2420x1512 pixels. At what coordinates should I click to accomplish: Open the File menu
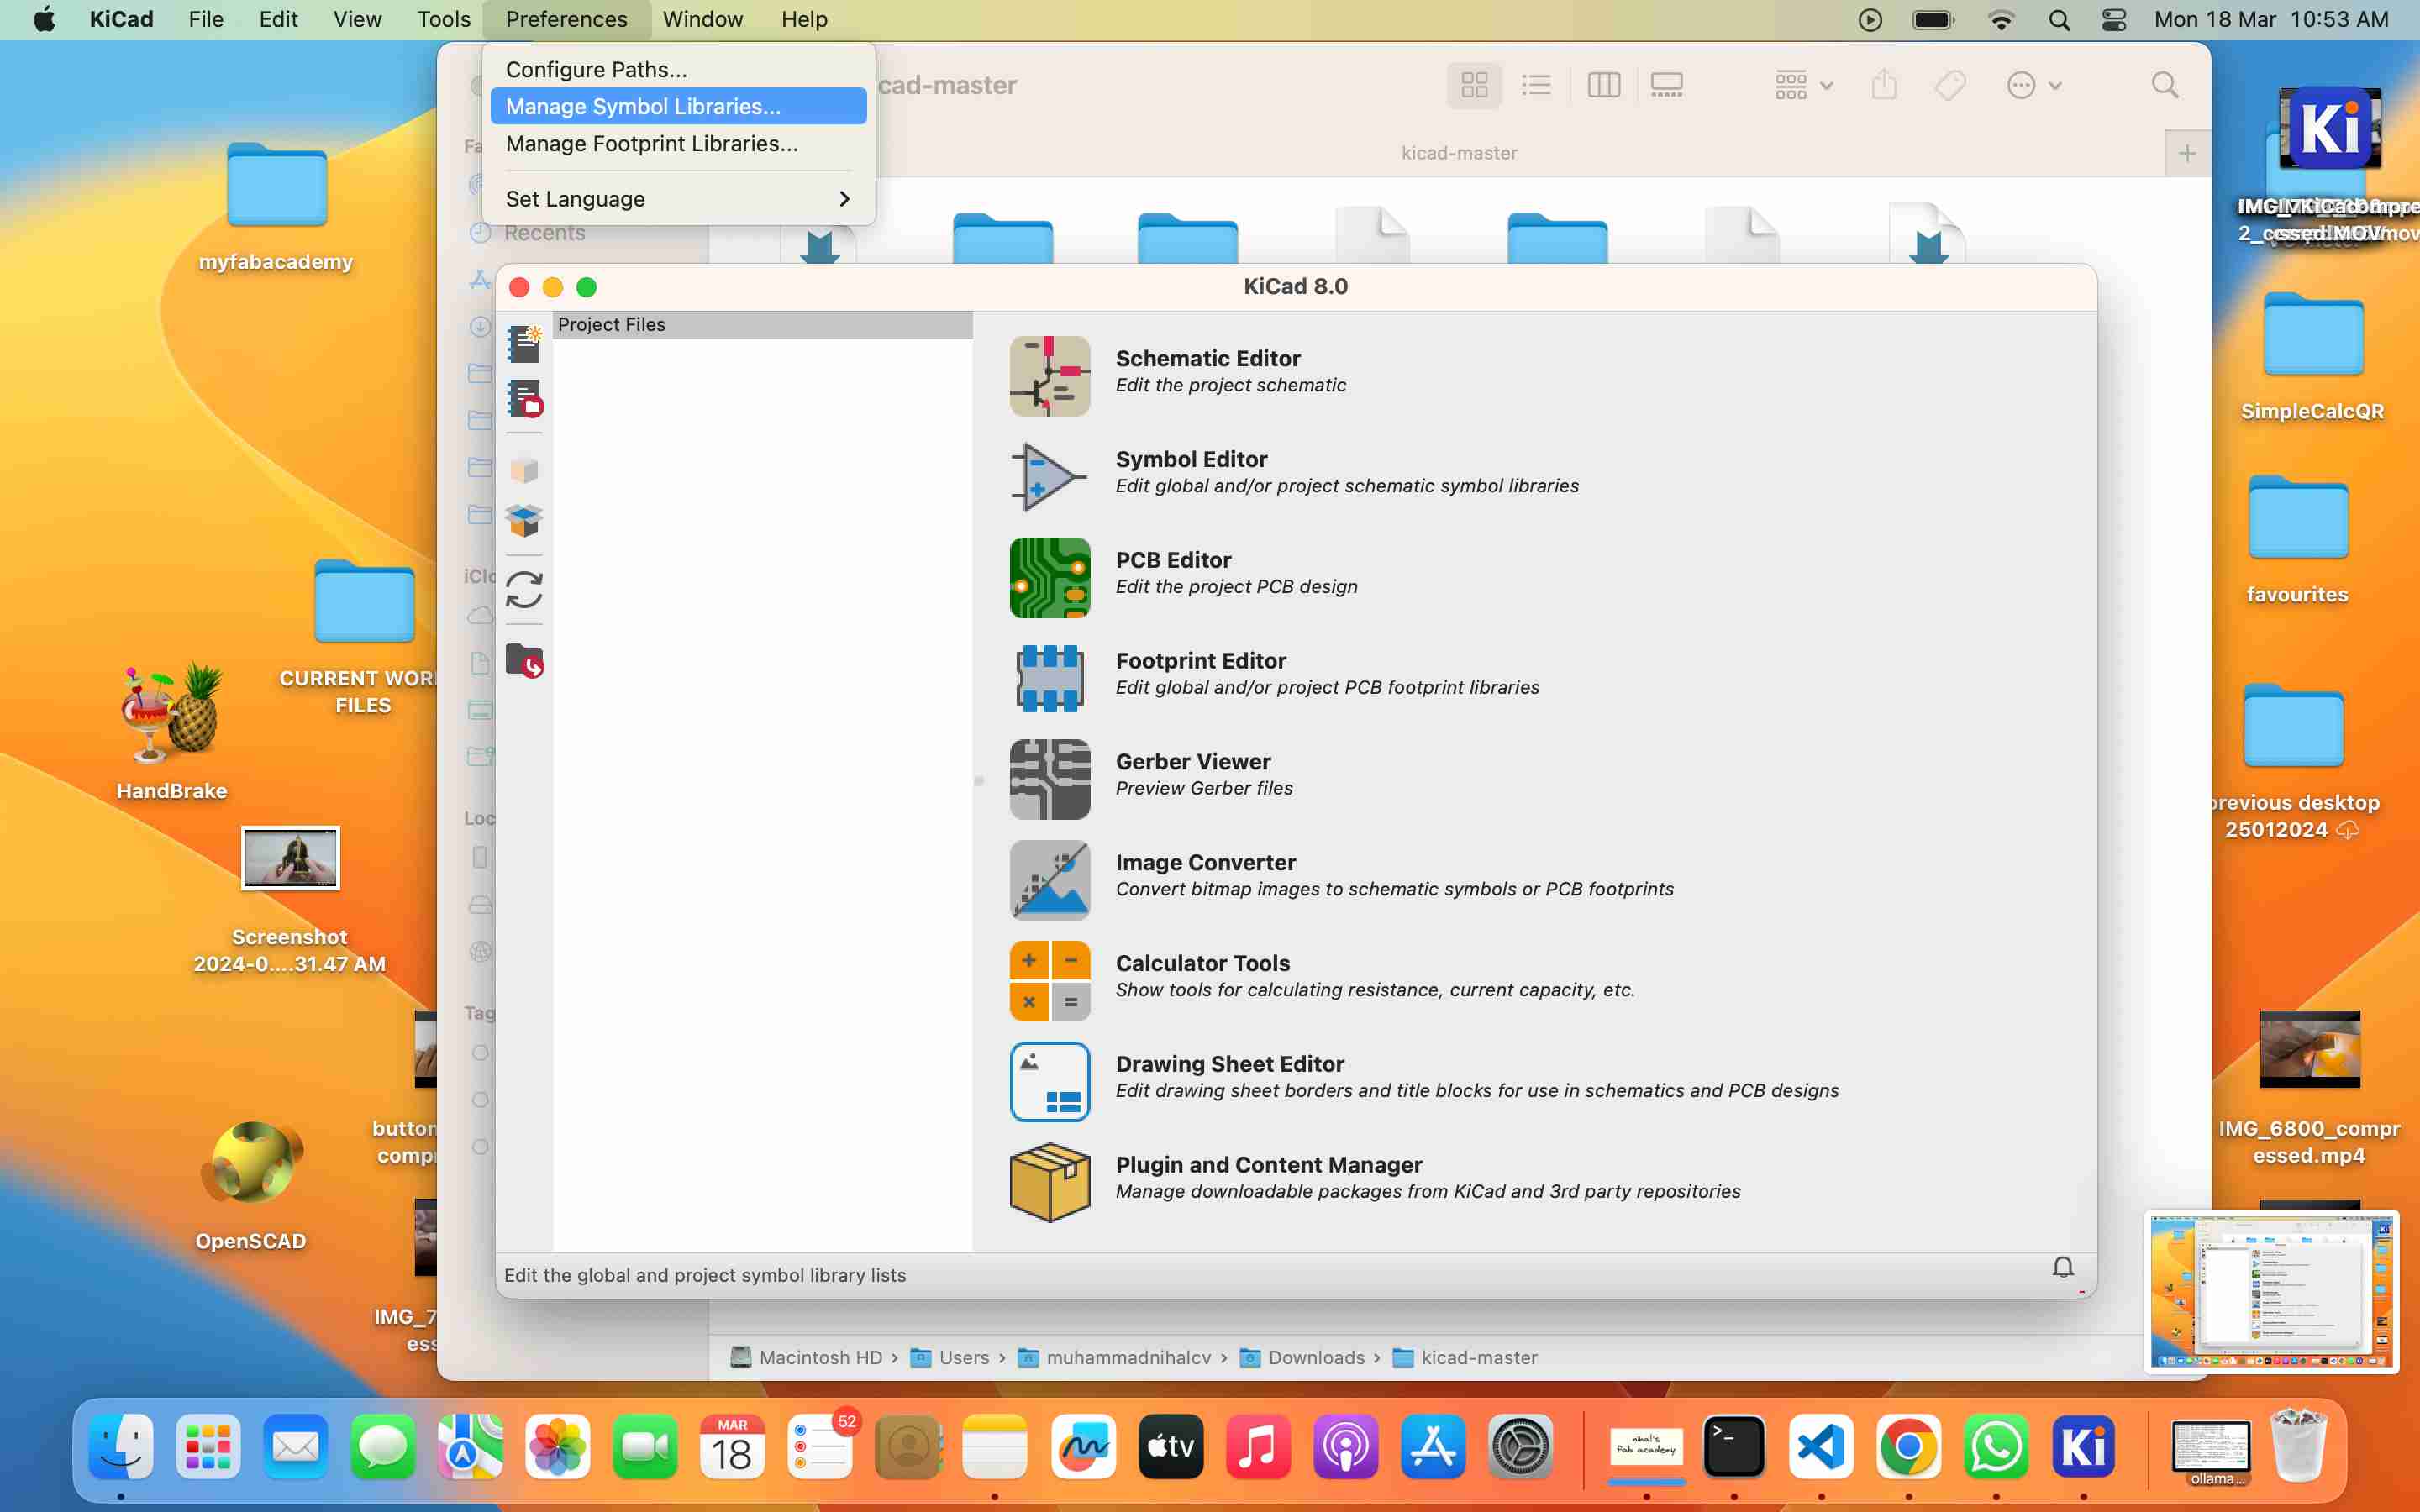[206, 19]
